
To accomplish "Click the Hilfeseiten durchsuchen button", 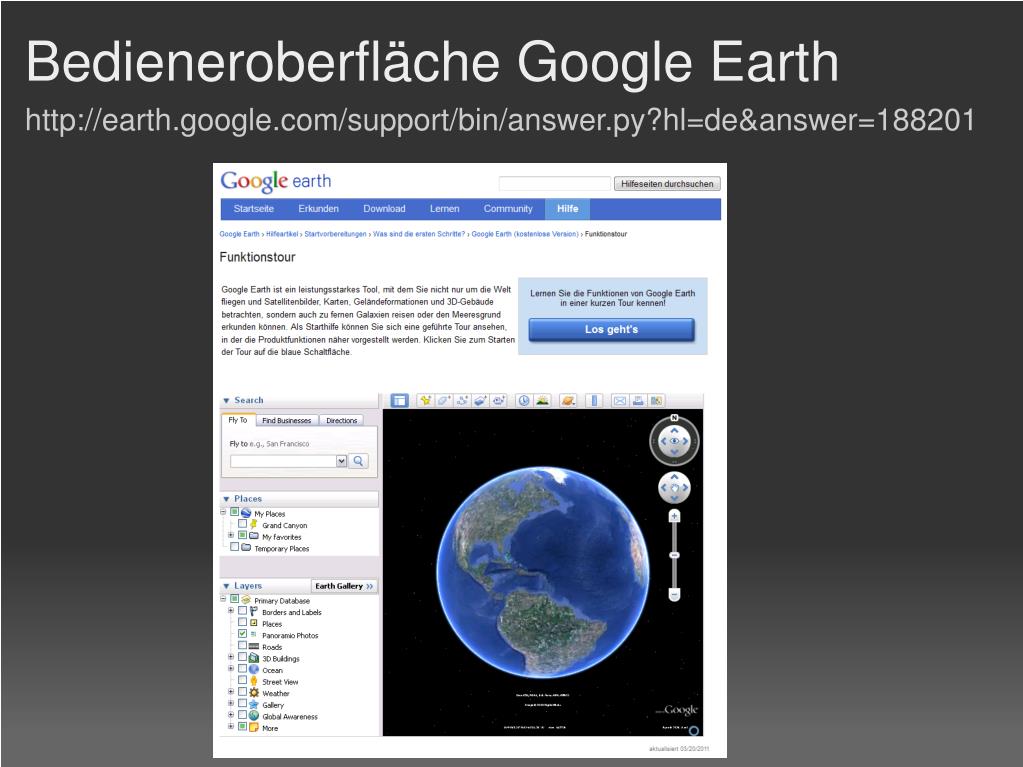I will click(667, 184).
